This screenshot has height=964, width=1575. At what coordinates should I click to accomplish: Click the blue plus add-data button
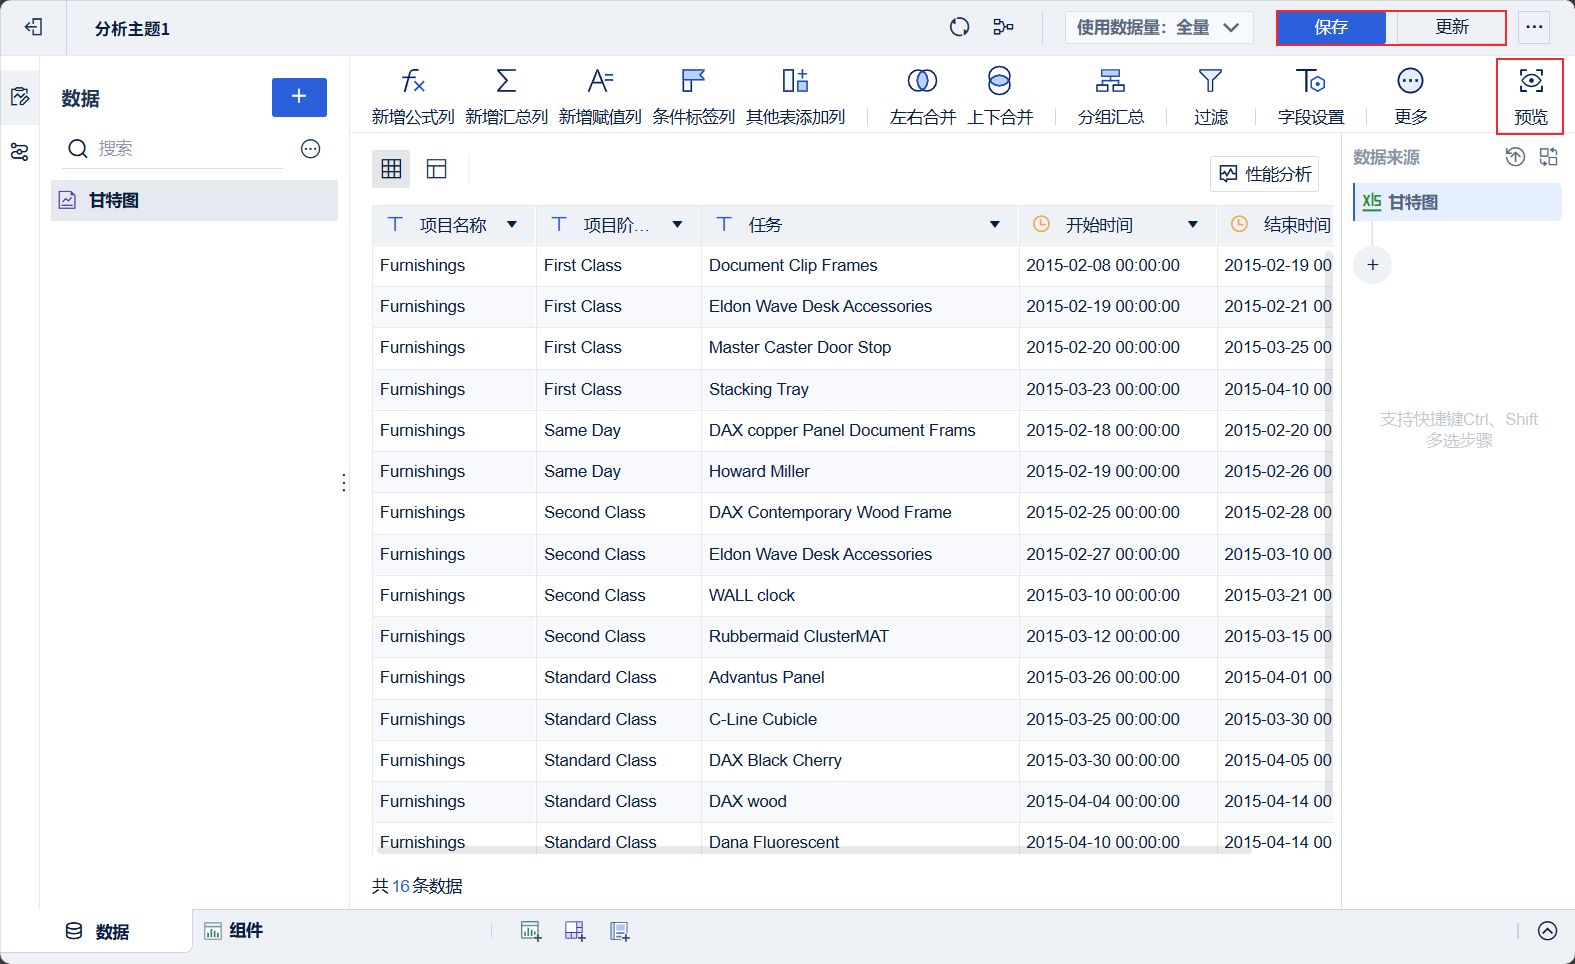pos(299,97)
